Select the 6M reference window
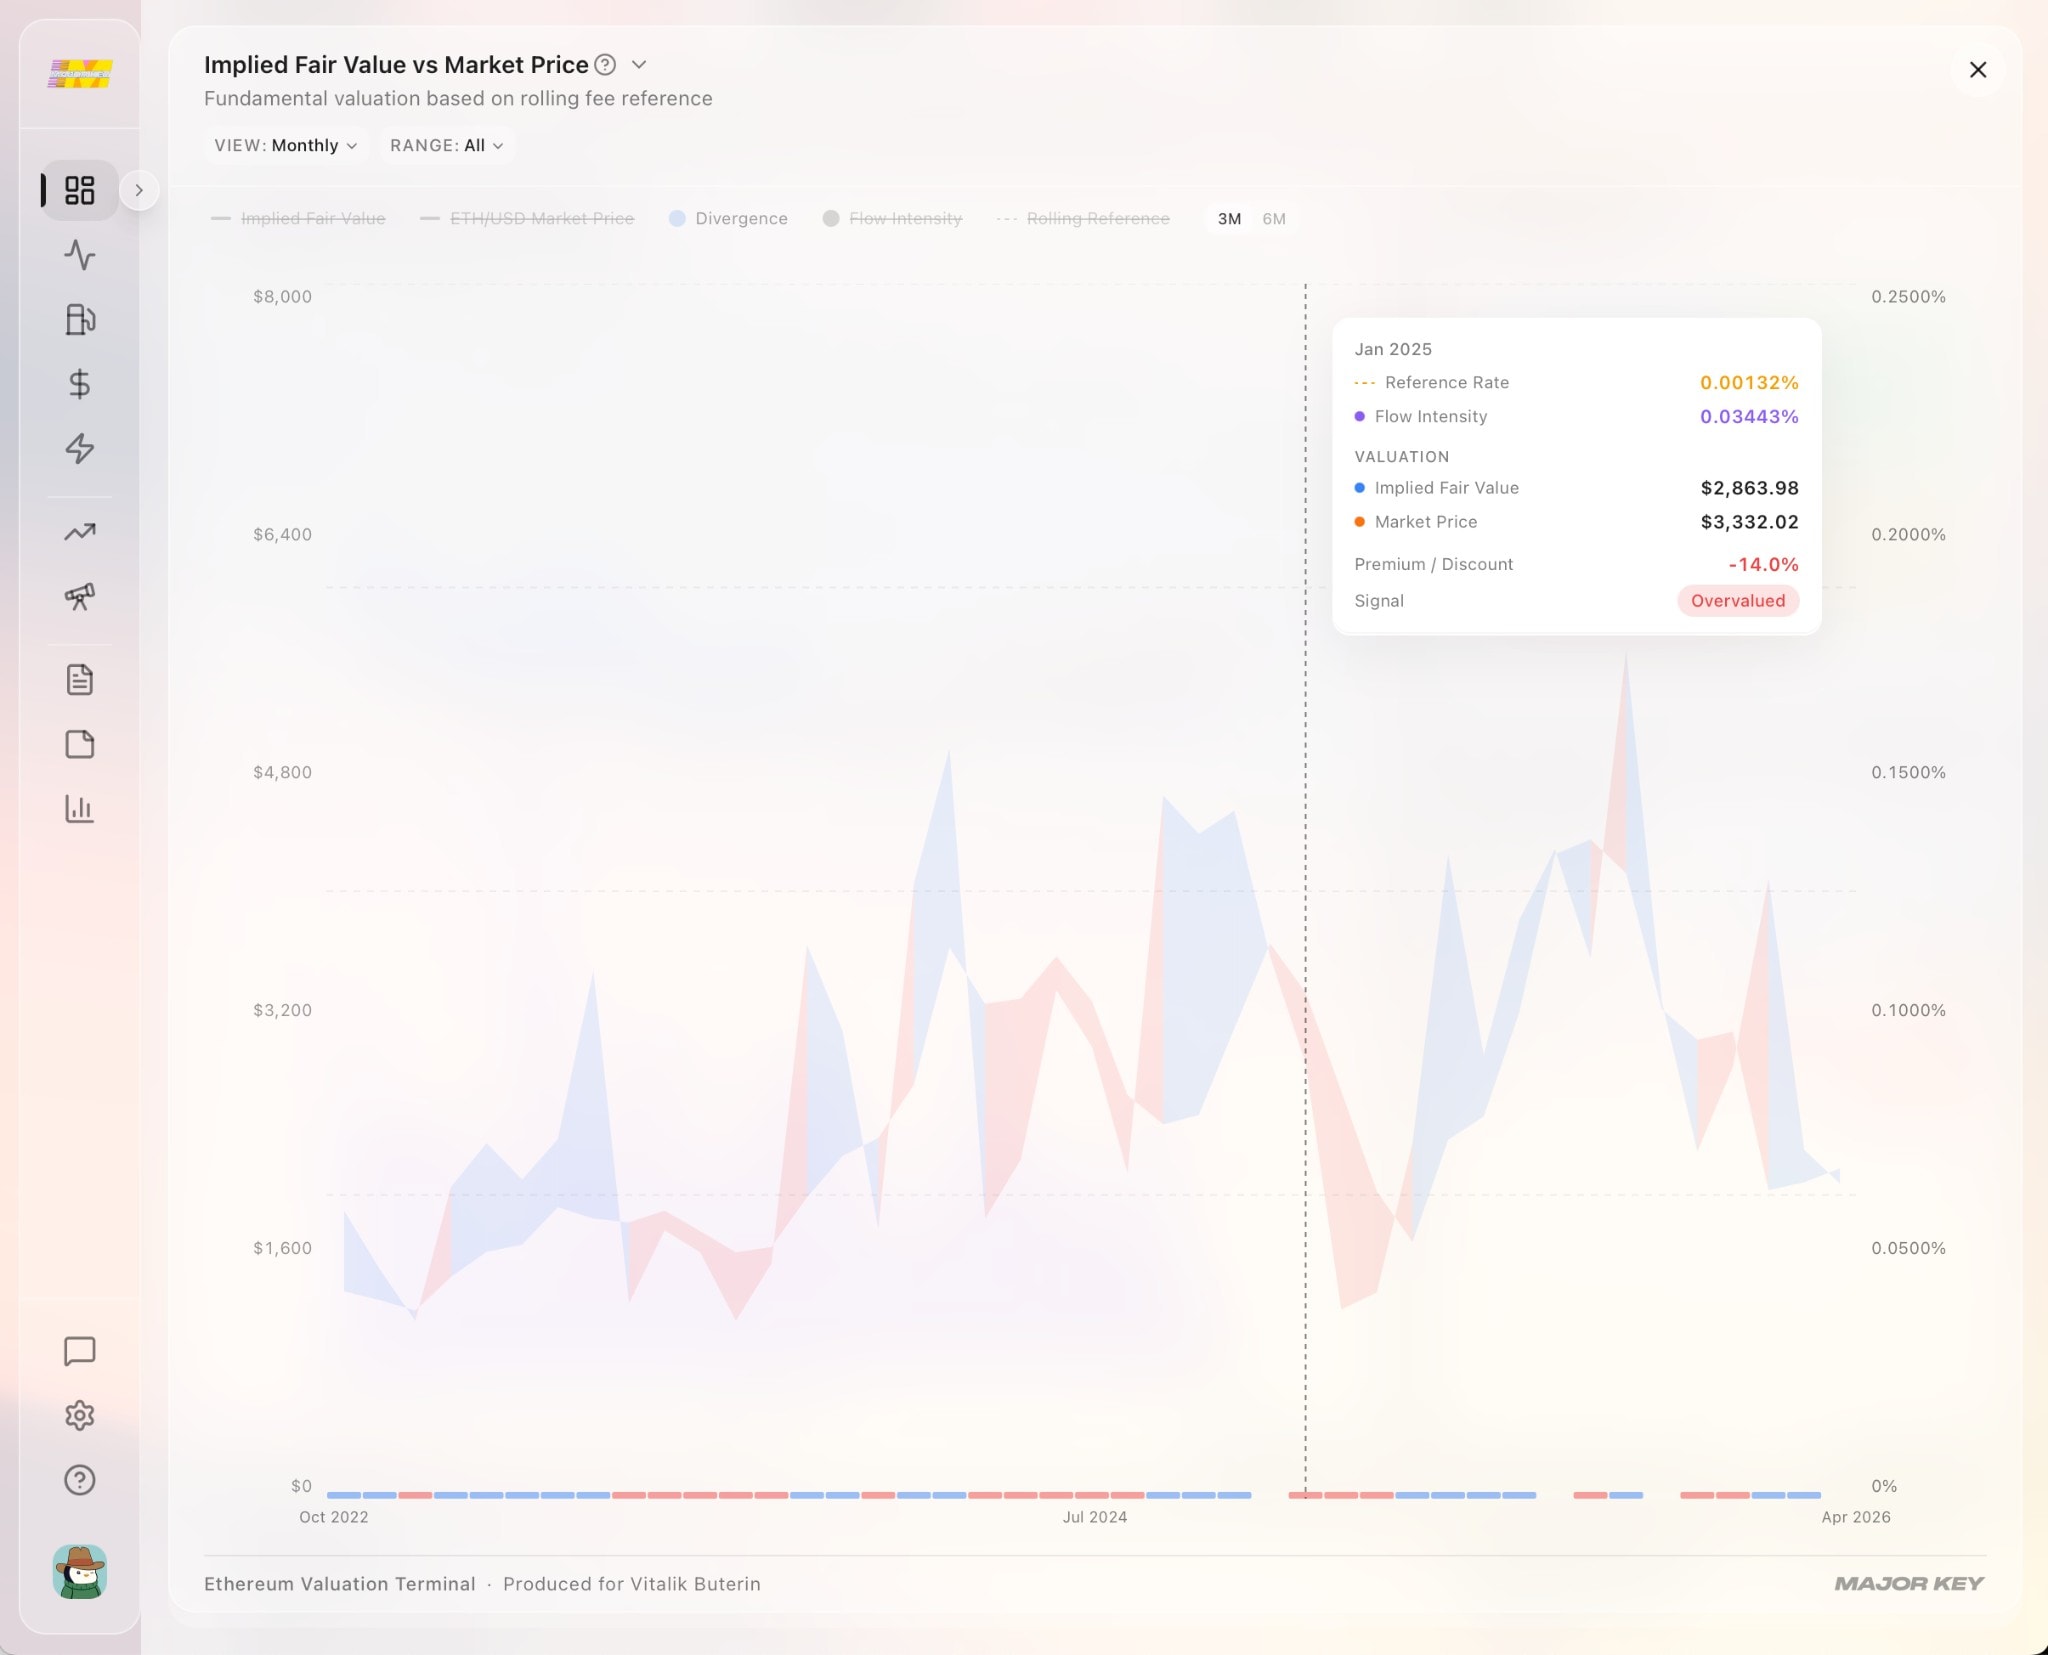The image size is (2048, 1655). (x=1274, y=218)
